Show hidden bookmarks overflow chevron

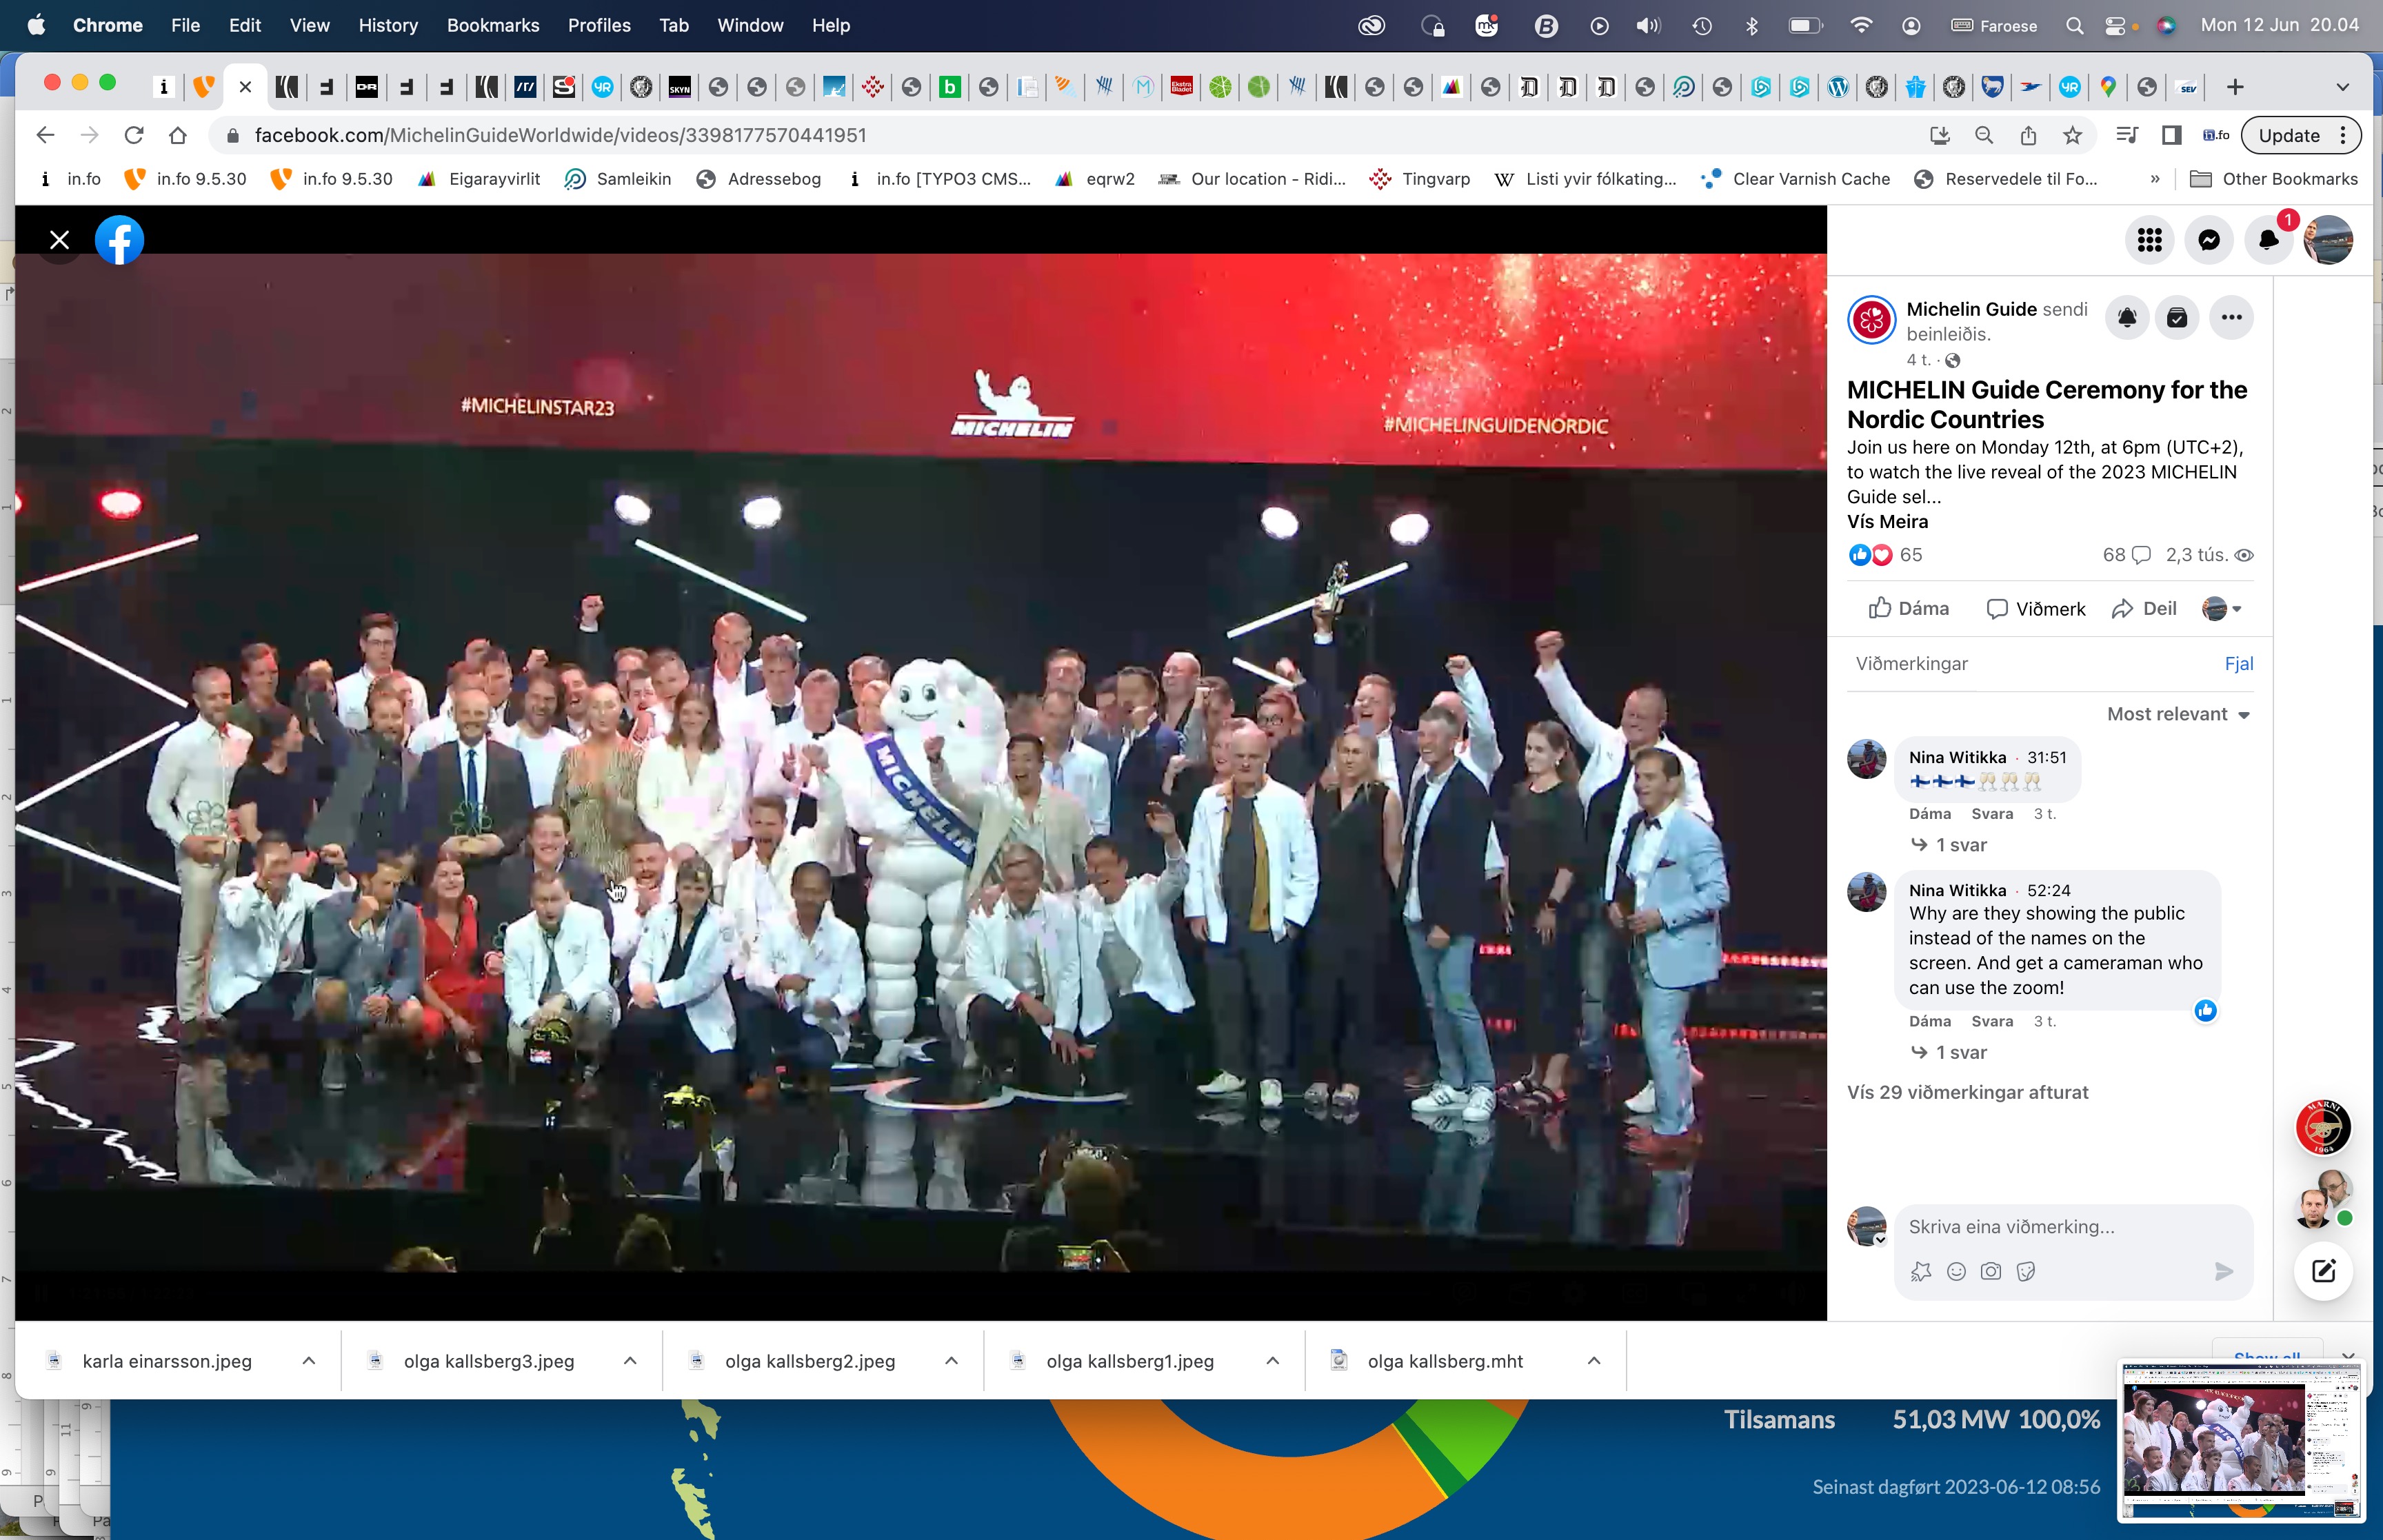click(x=2154, y=179)
